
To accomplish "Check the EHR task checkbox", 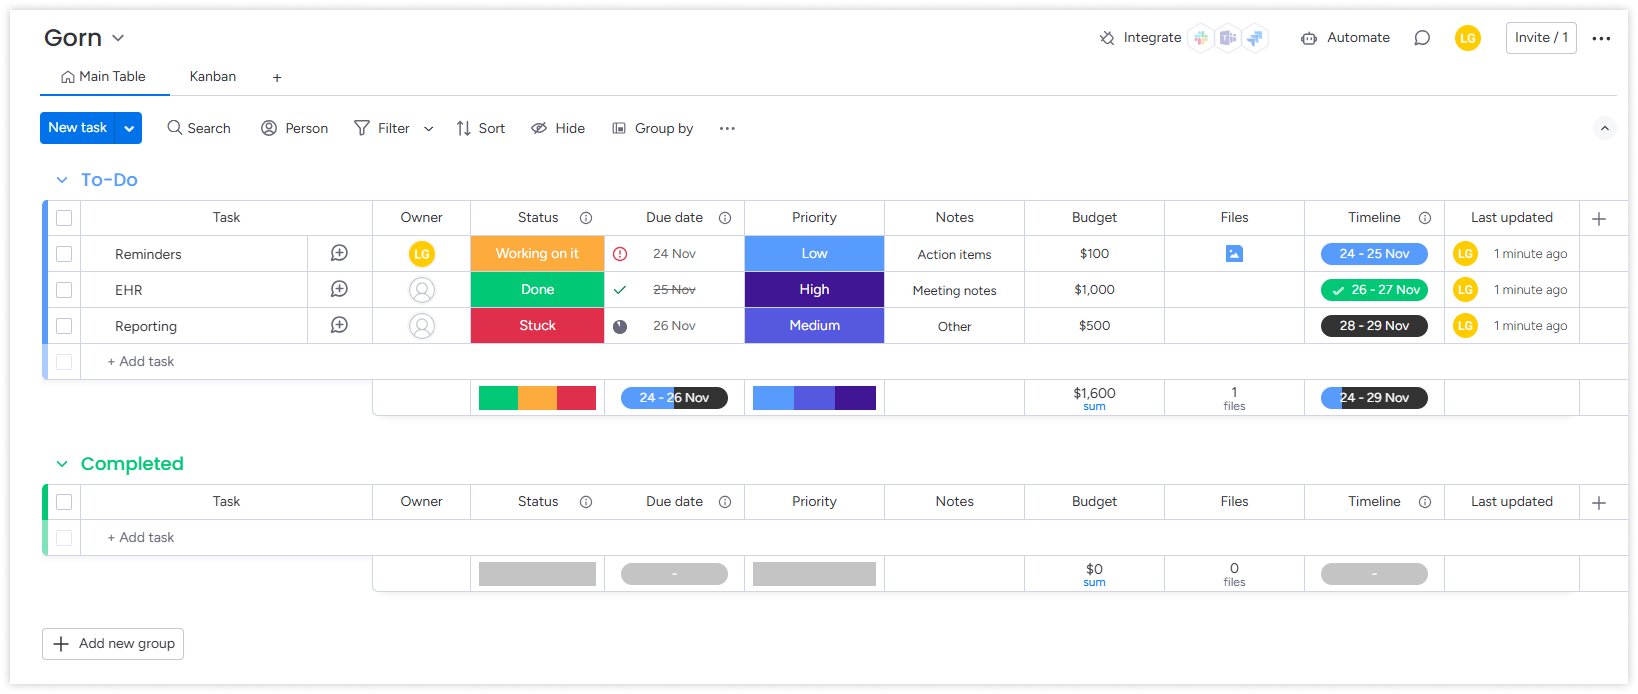I will 64,290.
